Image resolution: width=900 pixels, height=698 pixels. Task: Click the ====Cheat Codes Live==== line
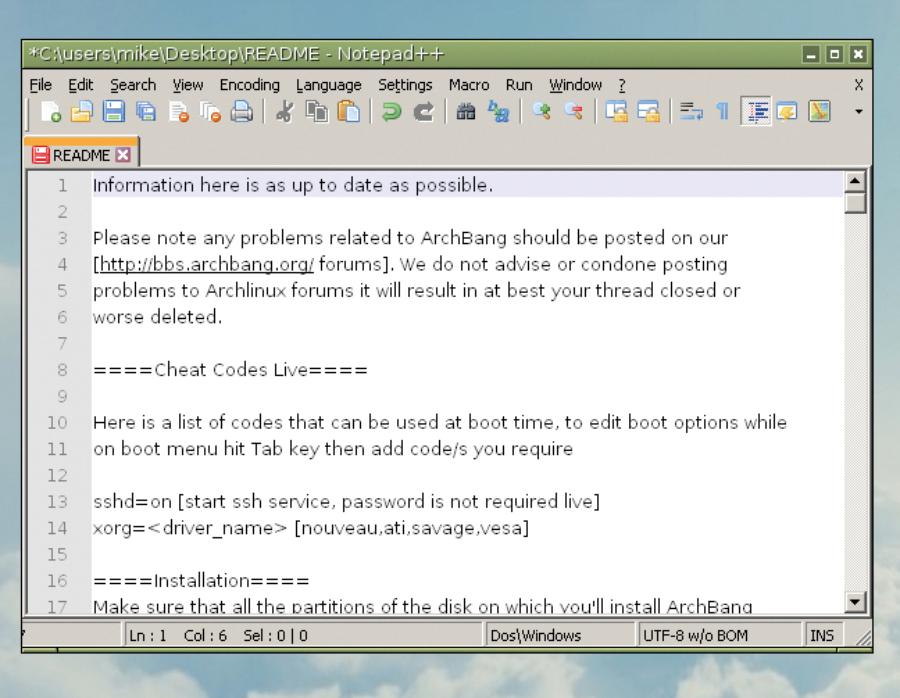230,370
